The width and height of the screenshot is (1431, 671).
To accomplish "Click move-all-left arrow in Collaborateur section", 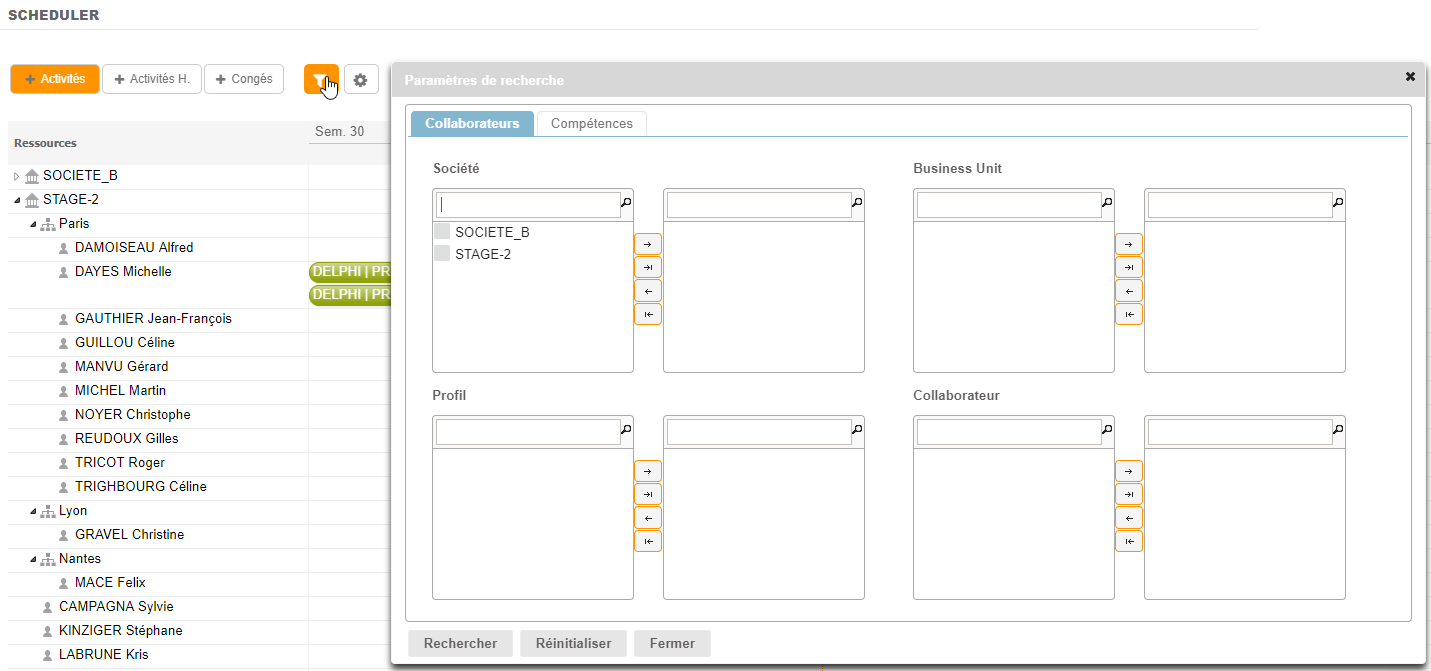I will [x=1129, y=541].
